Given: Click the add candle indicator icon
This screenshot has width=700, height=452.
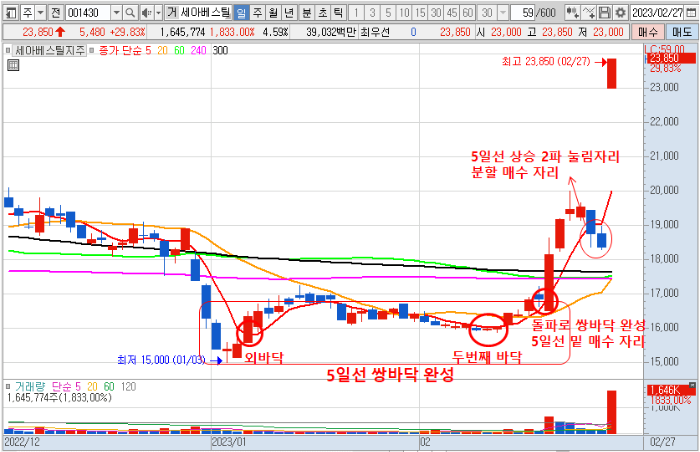Looking at the screenshot, I should click(572, 13).
